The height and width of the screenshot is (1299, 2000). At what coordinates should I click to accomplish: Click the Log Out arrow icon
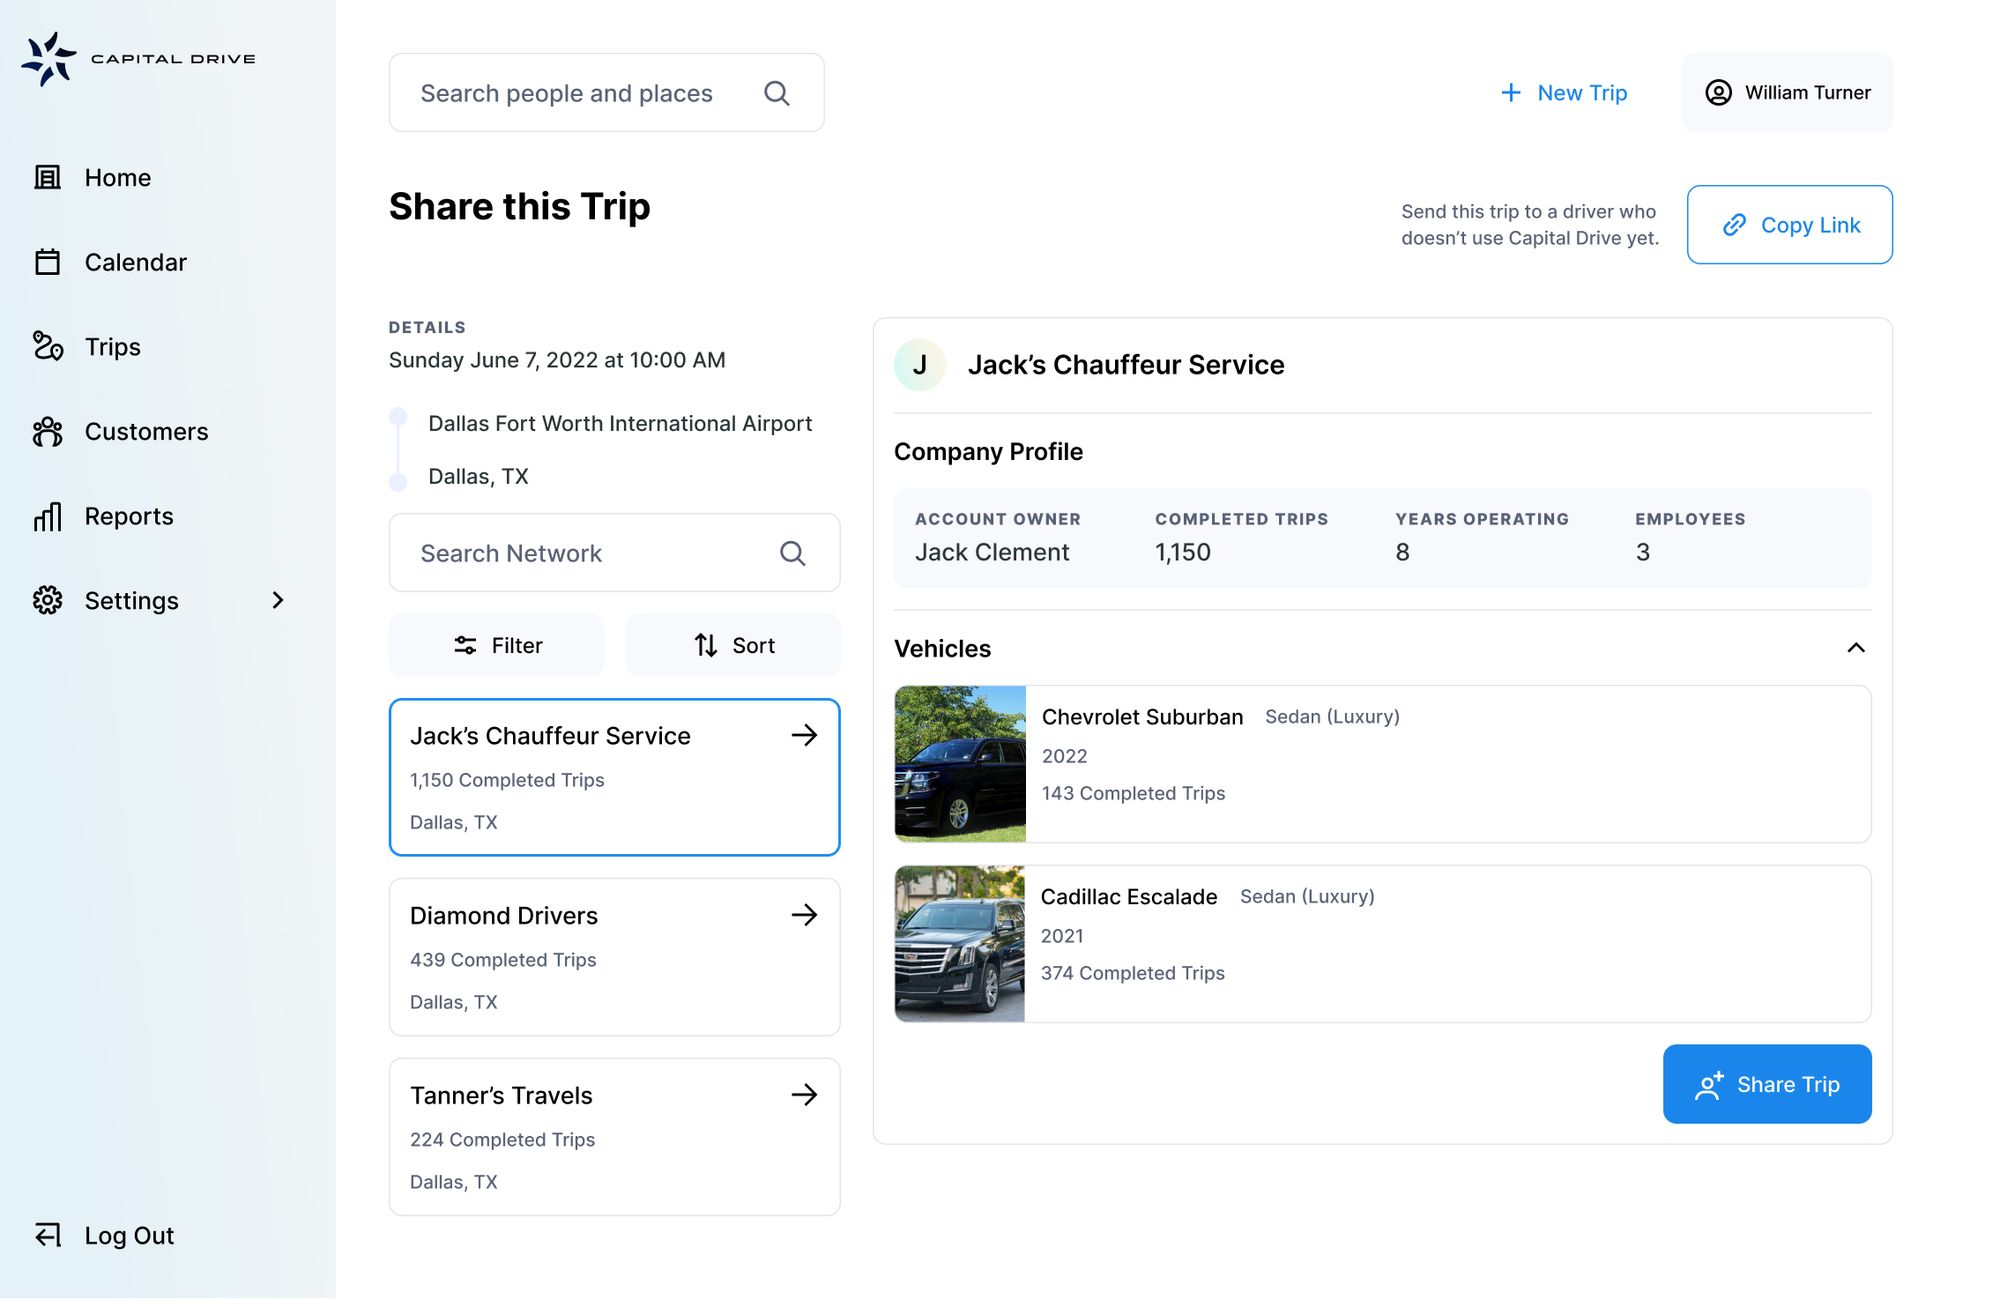(47, 1235)
